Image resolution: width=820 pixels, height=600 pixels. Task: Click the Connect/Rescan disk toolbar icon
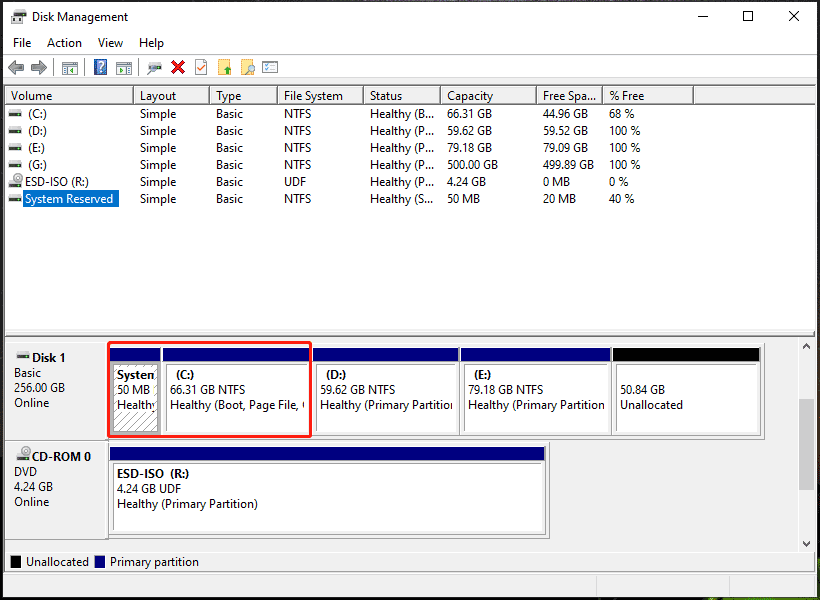pyautogui.click(x=155, y=67)
